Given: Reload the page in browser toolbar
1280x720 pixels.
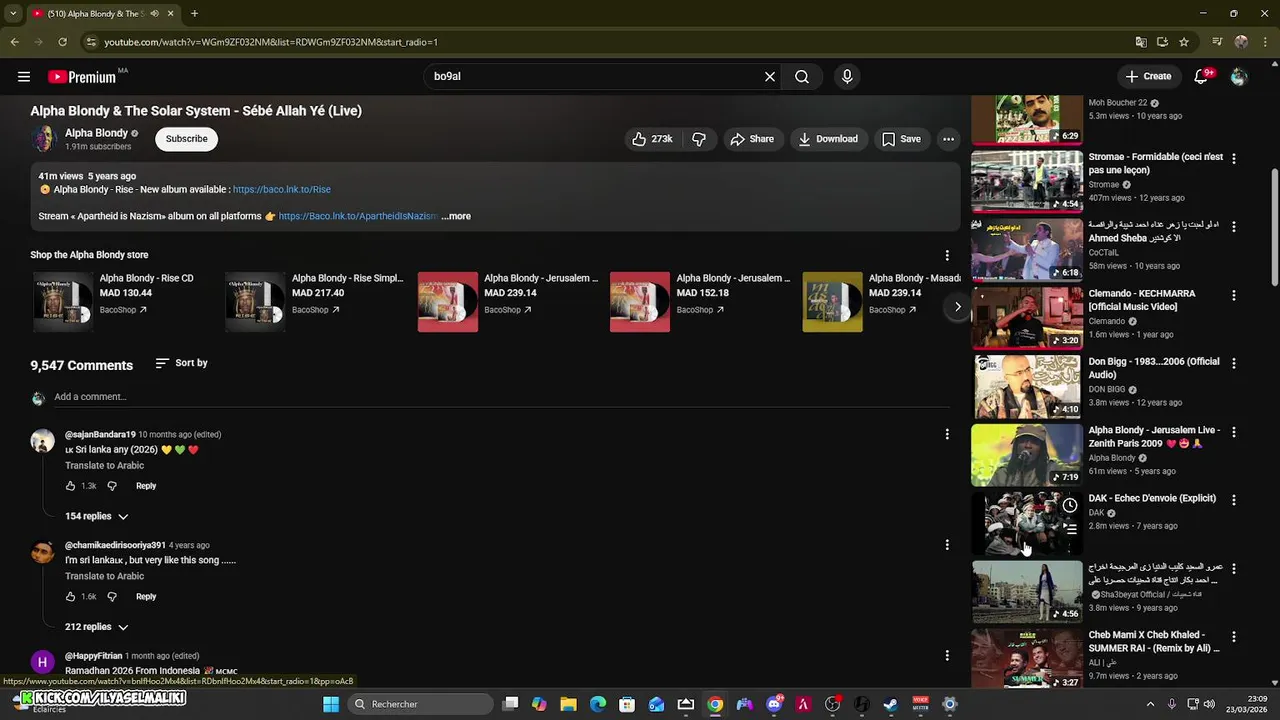Looking at the screenshot, I should coord(62,42).
